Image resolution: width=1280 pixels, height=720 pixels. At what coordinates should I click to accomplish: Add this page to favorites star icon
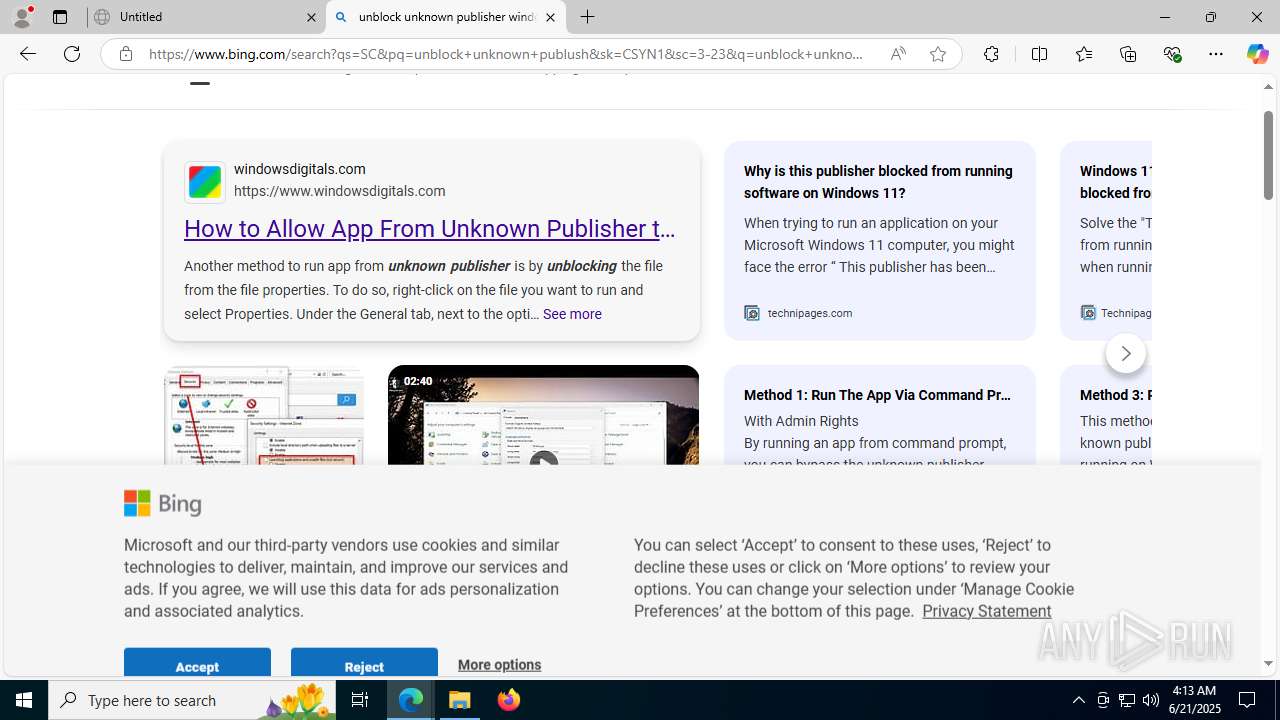click(938, 54)
